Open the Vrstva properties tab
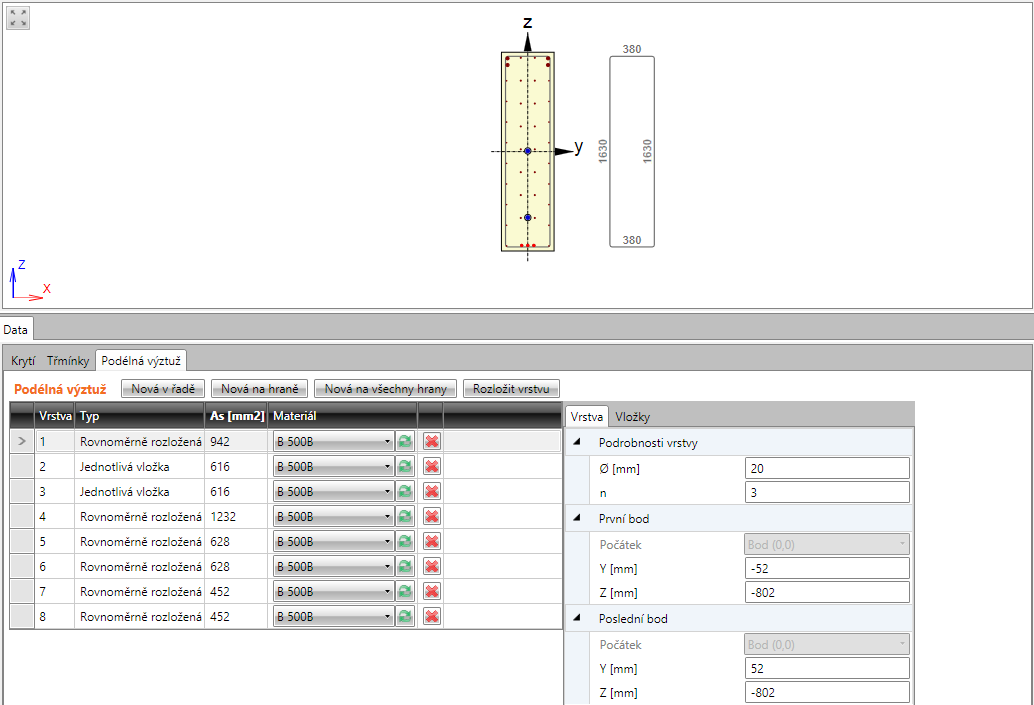This screenshot has width=1034, height=705. pos(586,416)
